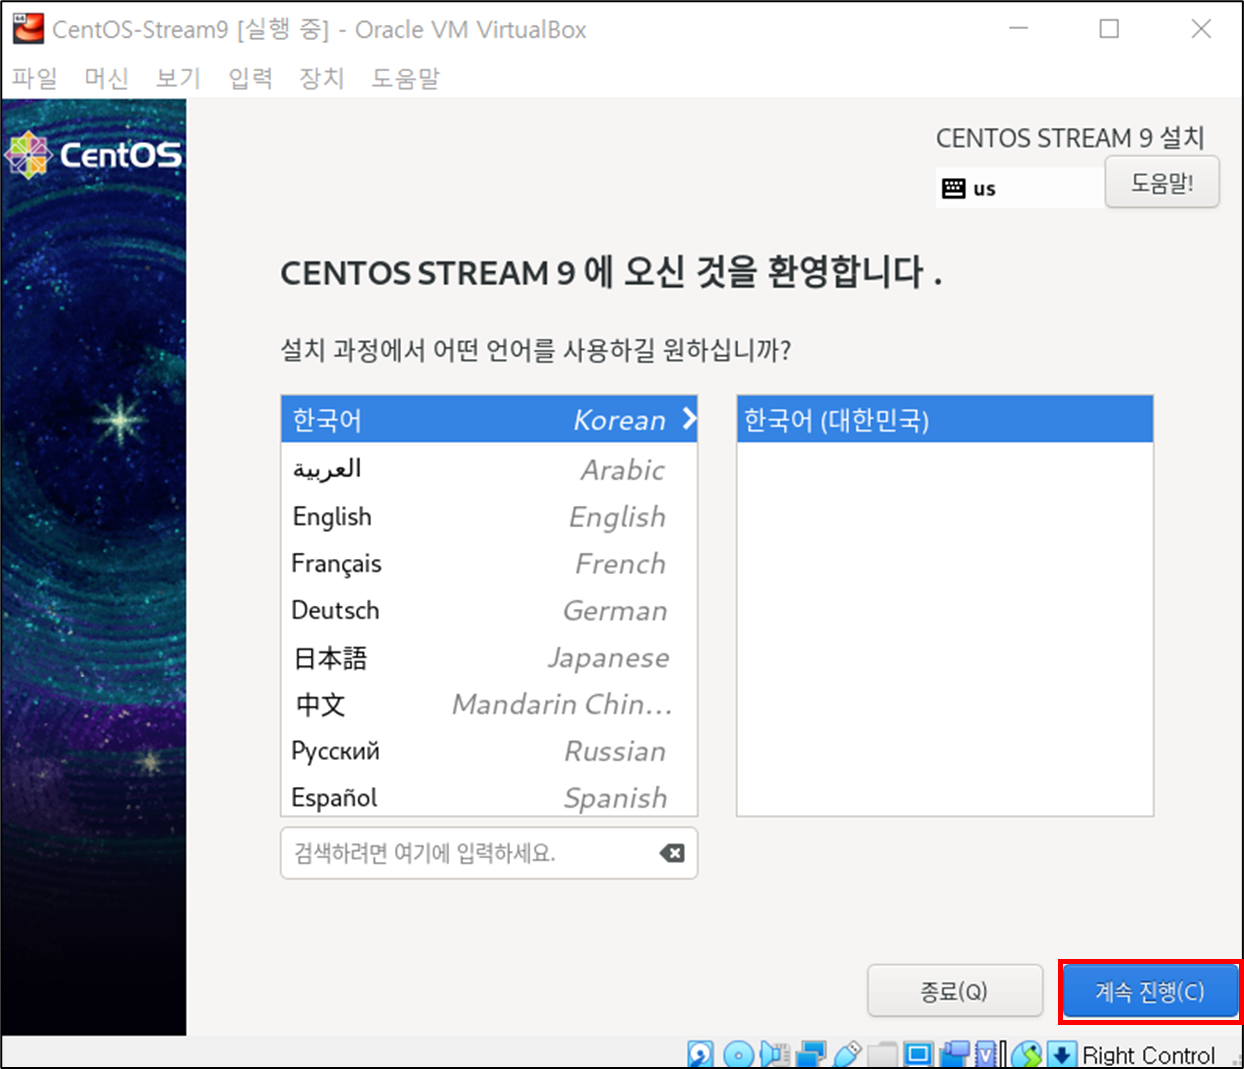Viewport: 1244px width, 1069px height.
Task: Open the 파일 menu
Action: [x=35, y=78]
